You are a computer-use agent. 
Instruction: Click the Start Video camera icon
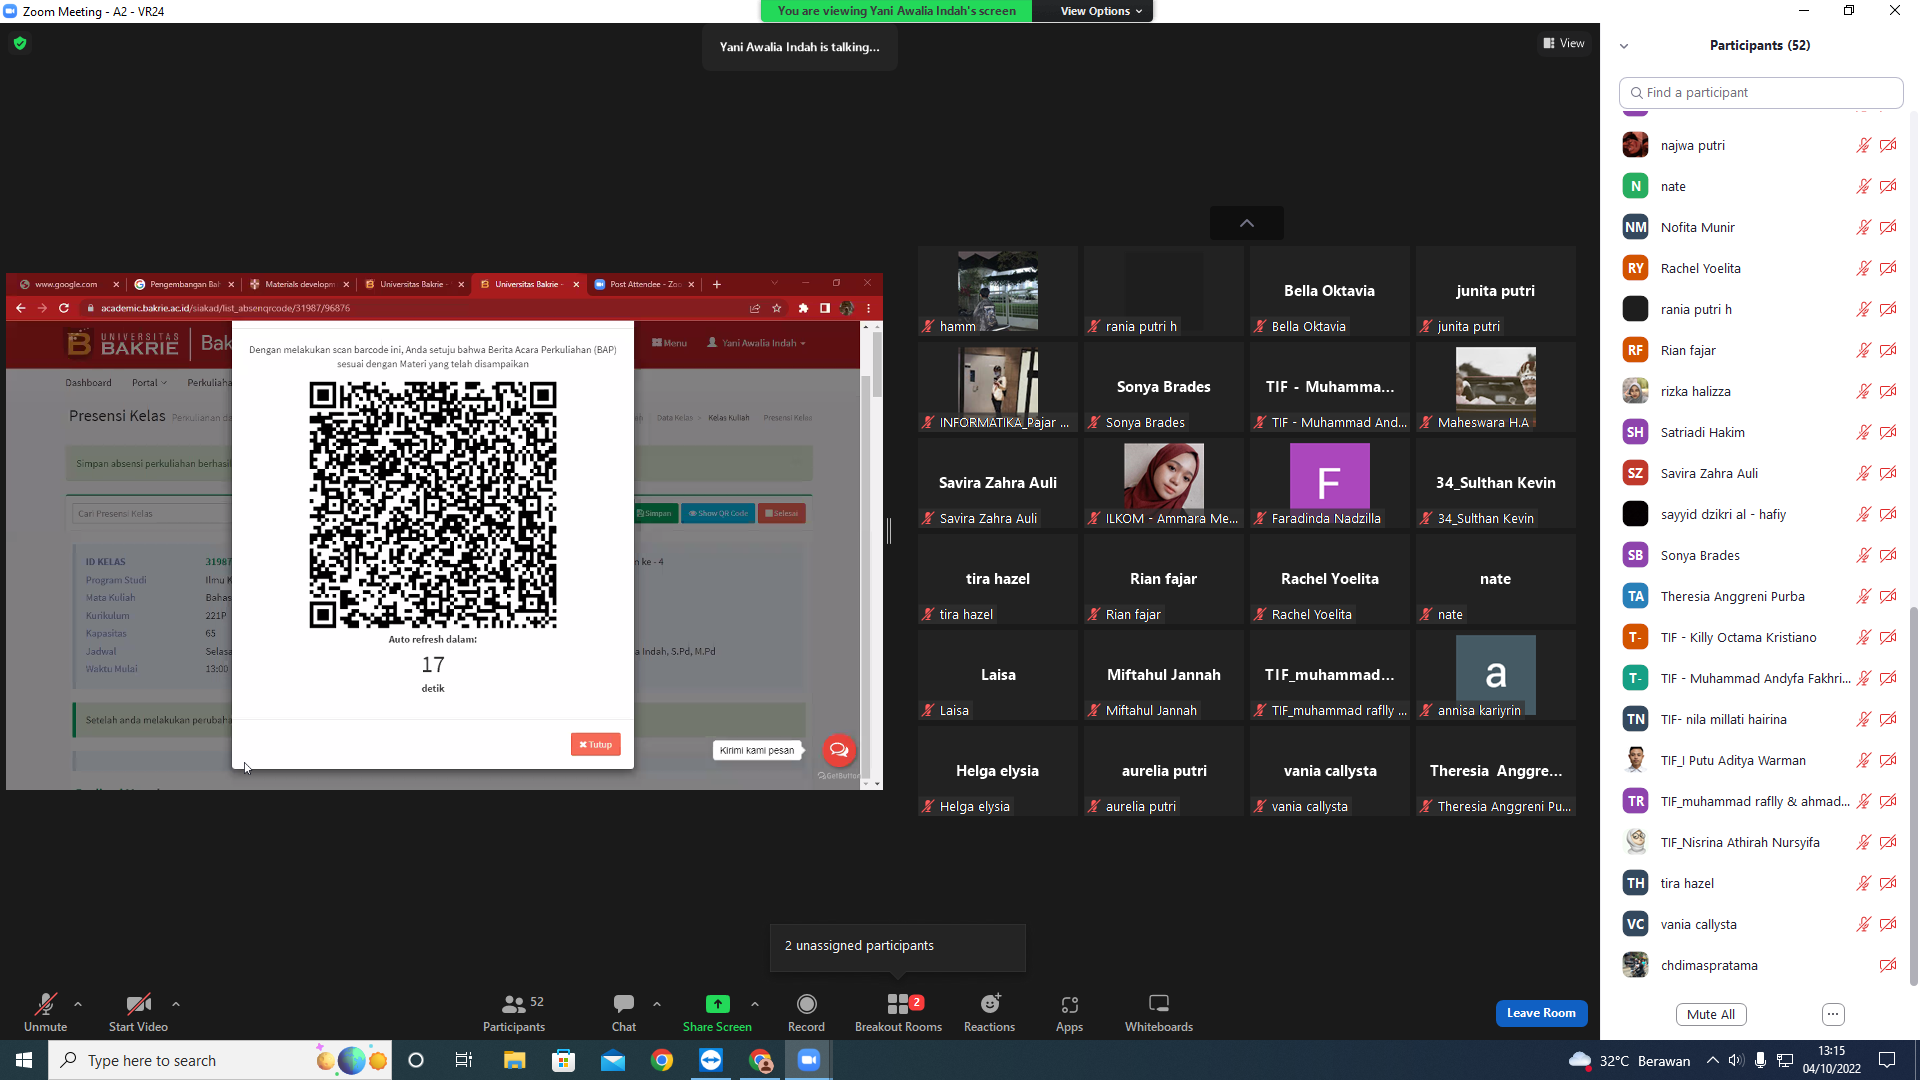click(x=138, y=1004)
